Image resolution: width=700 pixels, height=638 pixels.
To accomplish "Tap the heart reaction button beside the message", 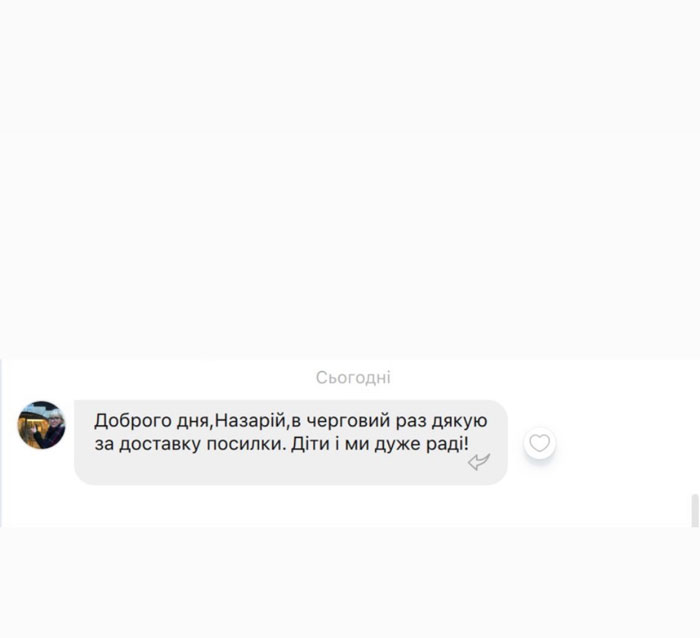I will coord(539,443).
